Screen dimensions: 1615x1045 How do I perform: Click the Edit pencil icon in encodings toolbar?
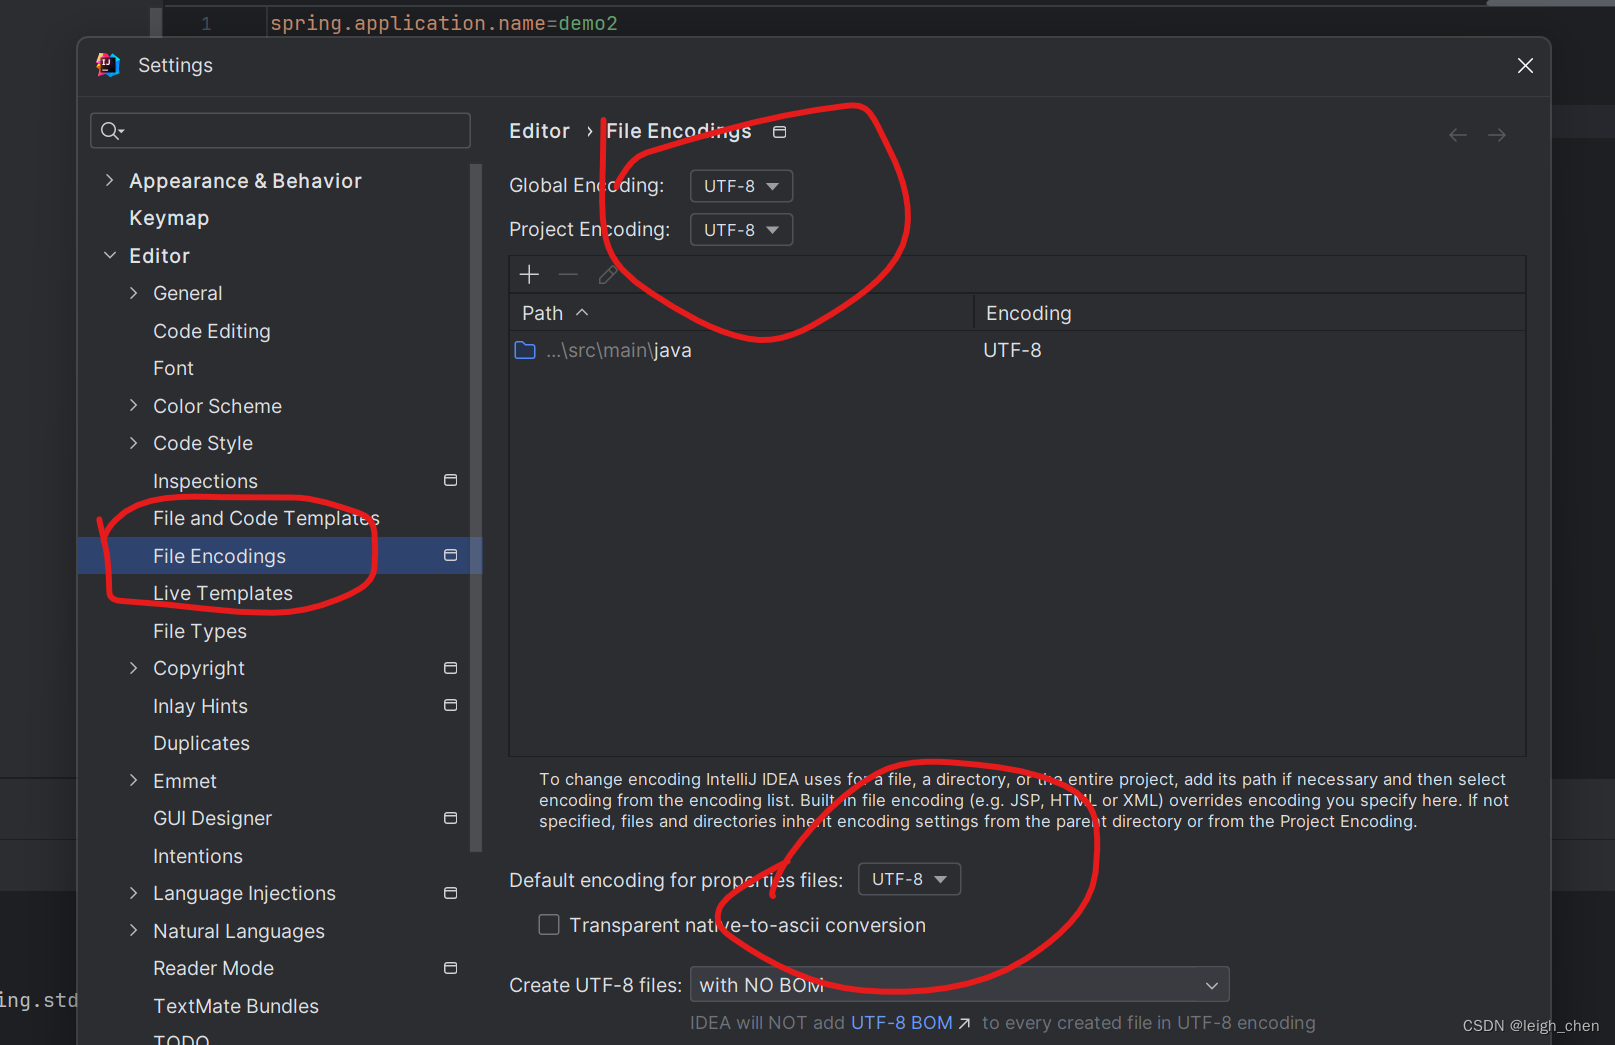click(x=607, y=274)
